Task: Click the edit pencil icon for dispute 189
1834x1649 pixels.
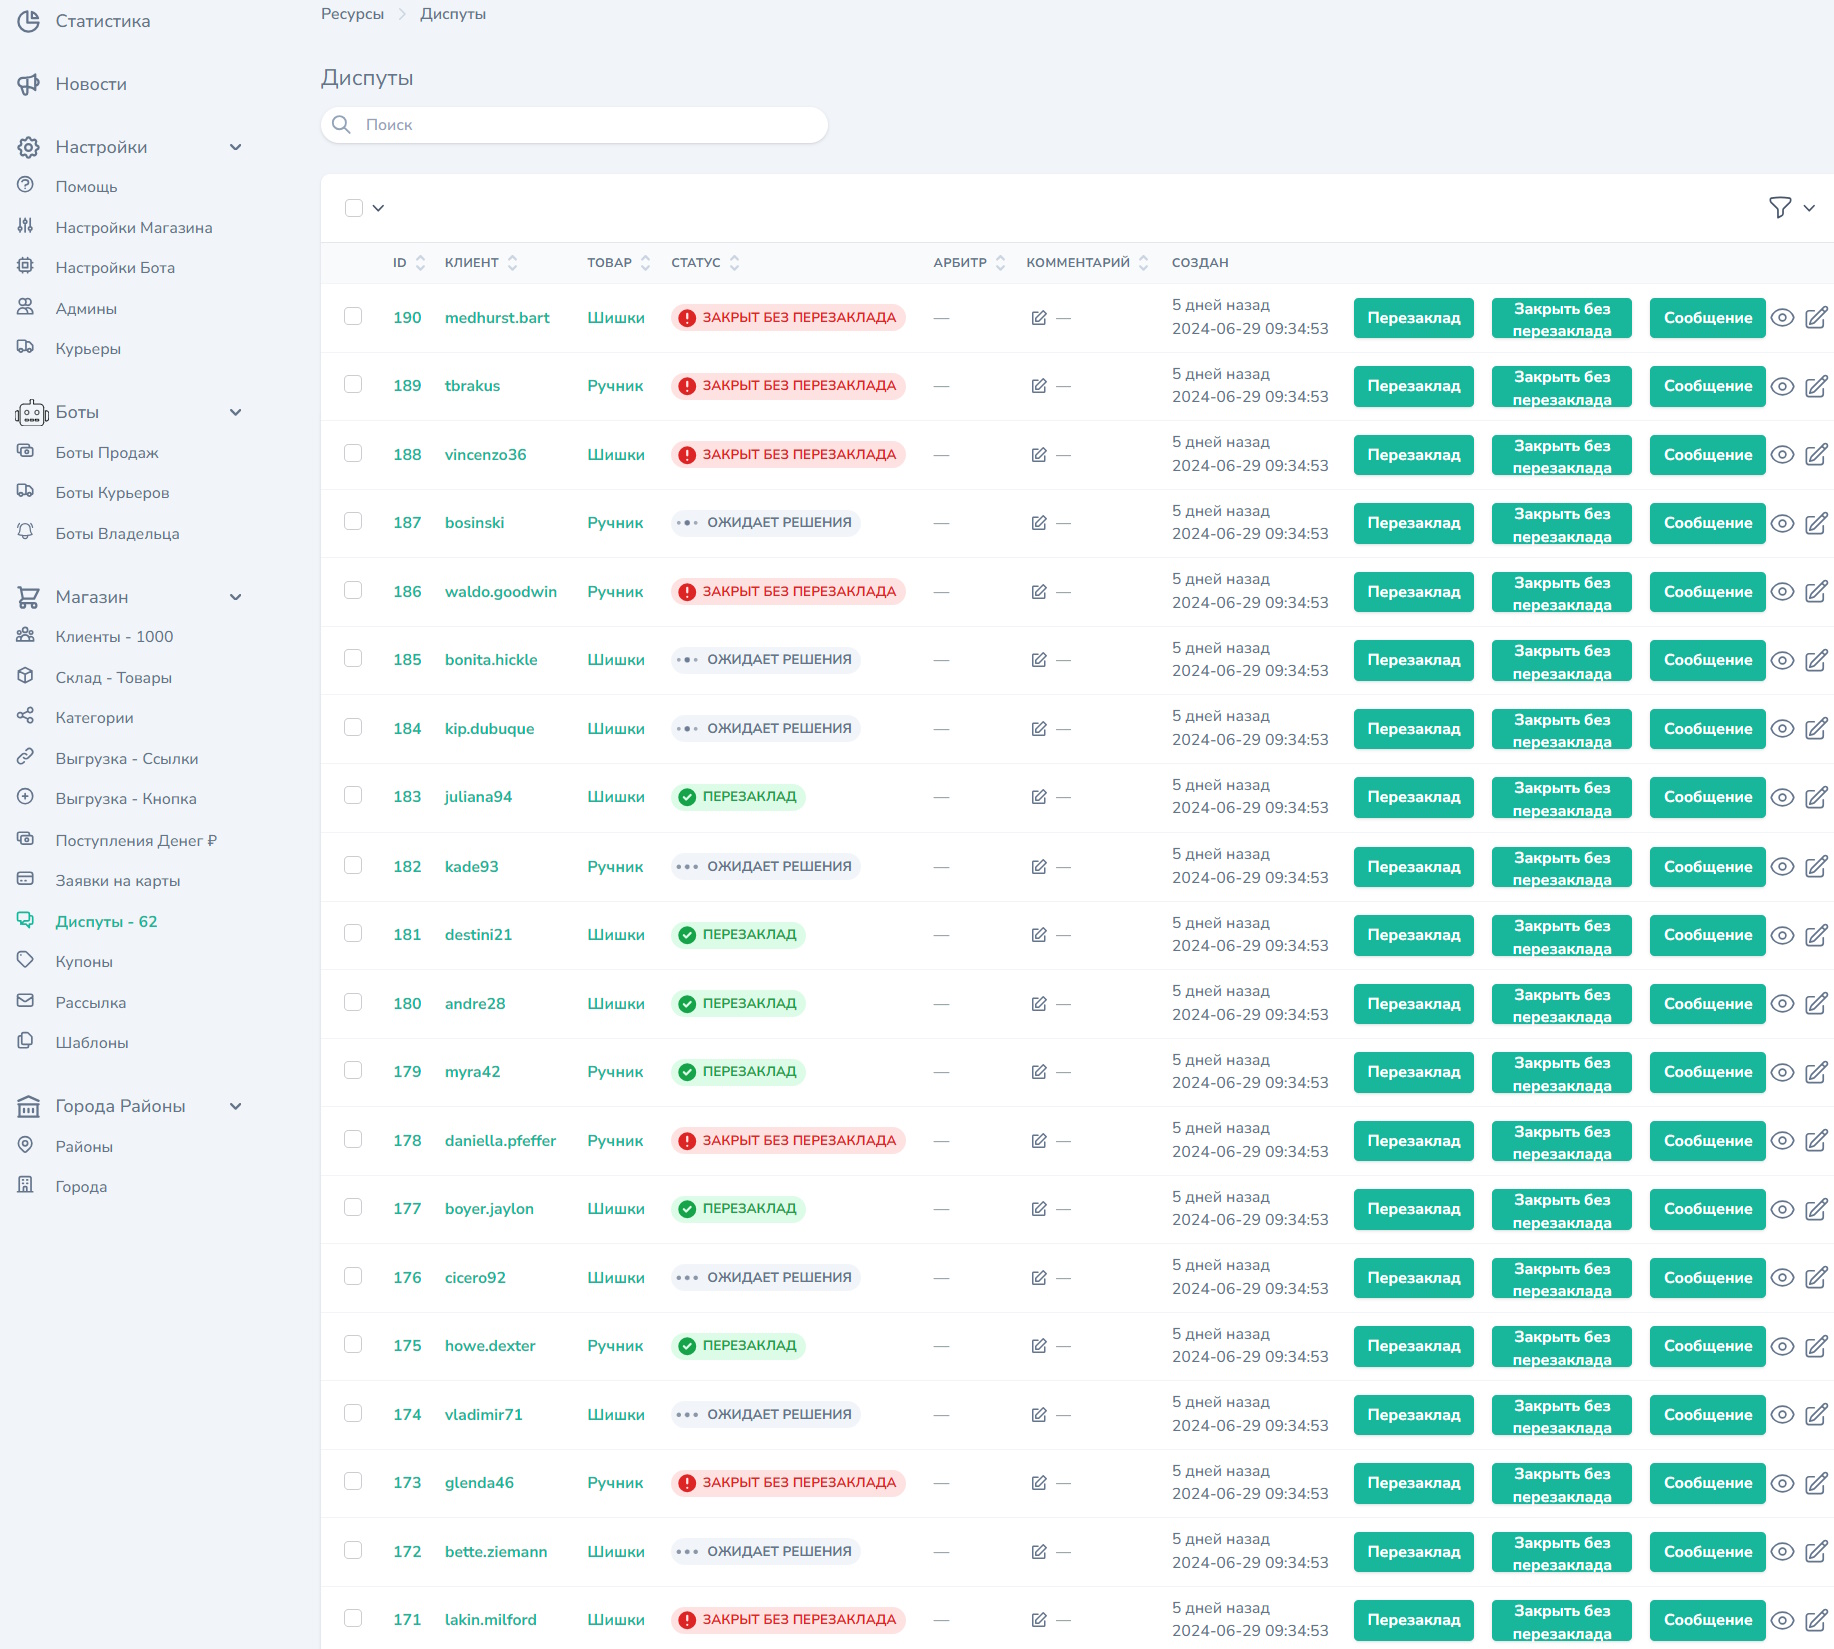Action: [x=1816, y=386]
